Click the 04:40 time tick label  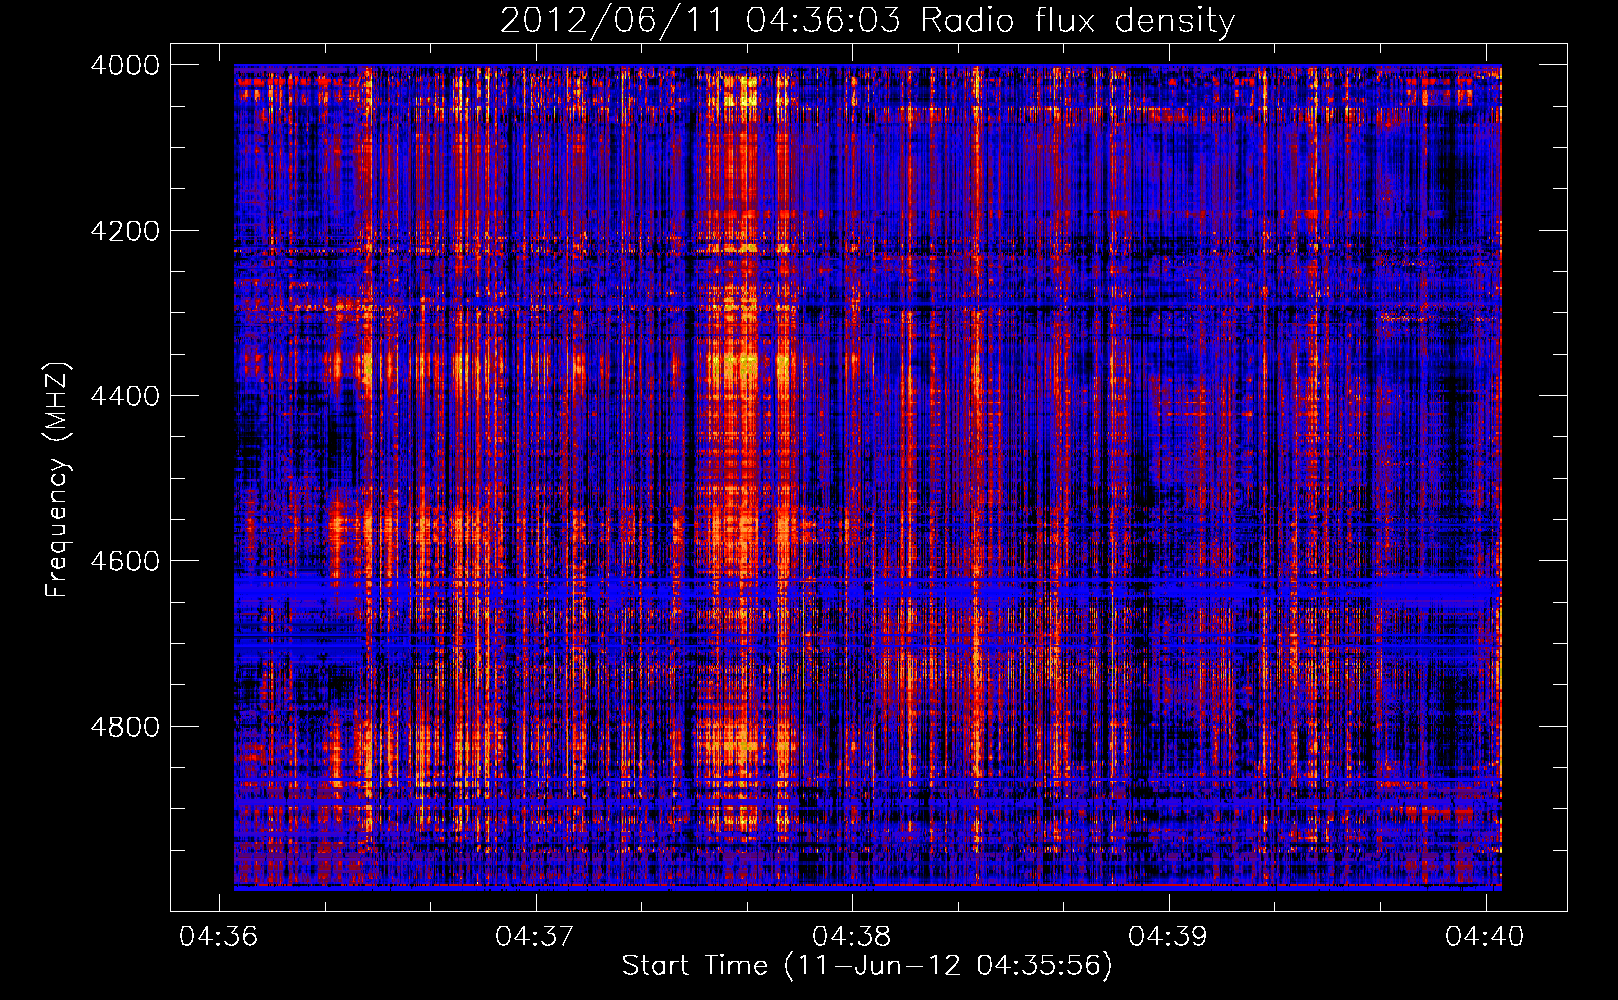1485,936
